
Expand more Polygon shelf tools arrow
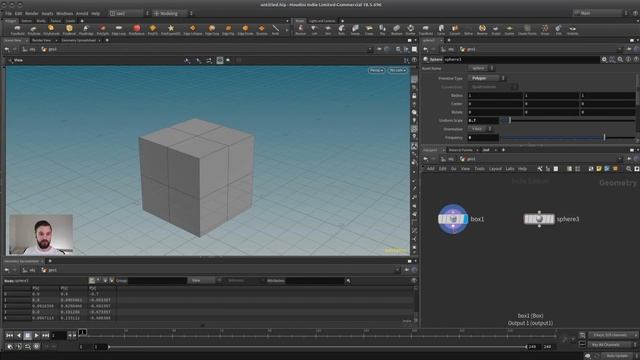(x=287, y=29)
